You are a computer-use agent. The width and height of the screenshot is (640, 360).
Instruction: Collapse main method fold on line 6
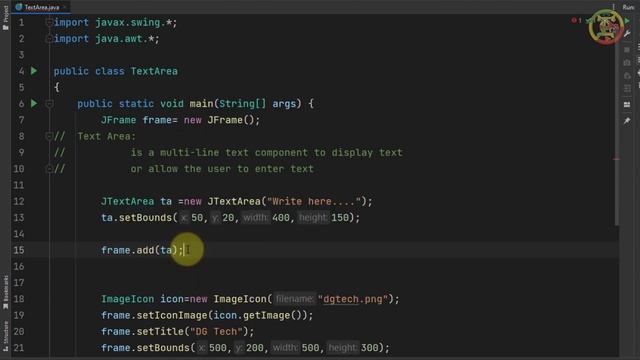point(49,104)
